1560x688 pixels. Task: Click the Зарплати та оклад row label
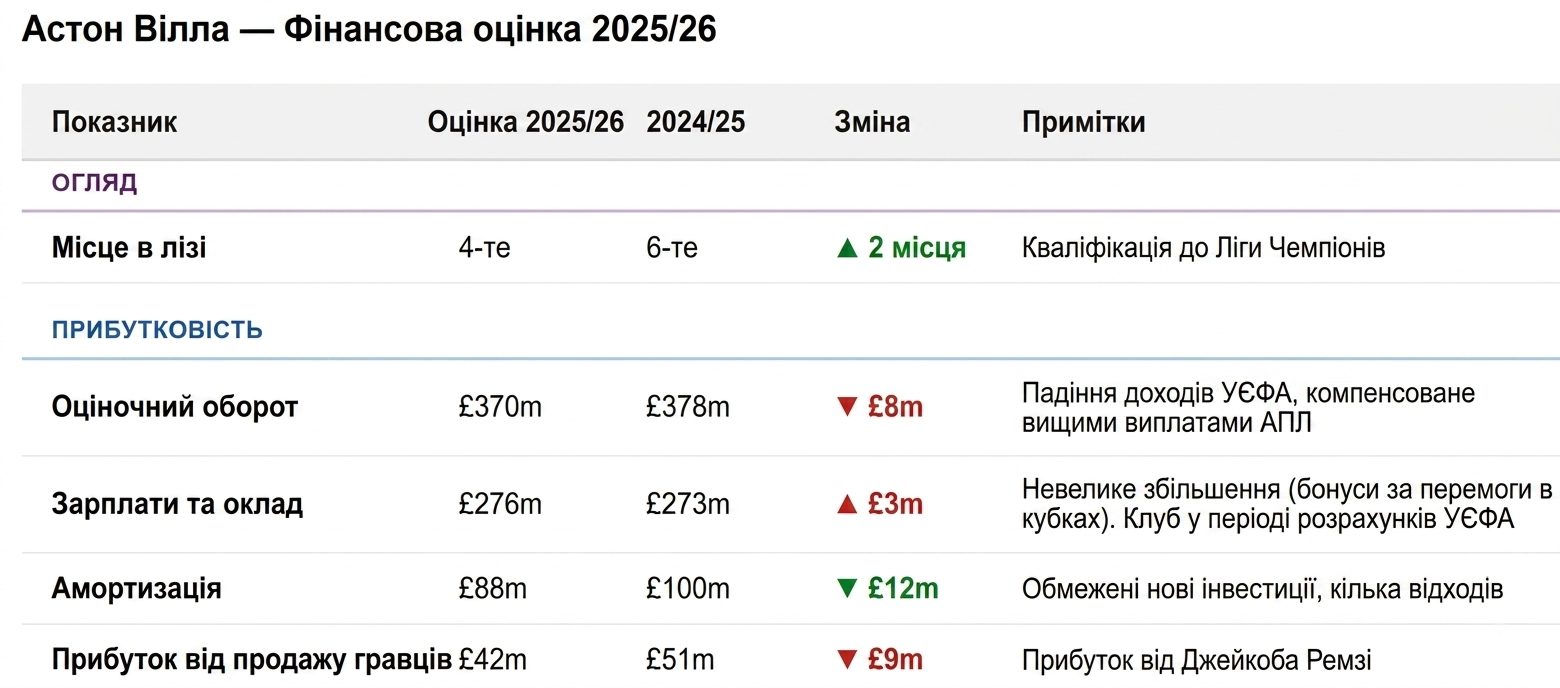(177, 504)
